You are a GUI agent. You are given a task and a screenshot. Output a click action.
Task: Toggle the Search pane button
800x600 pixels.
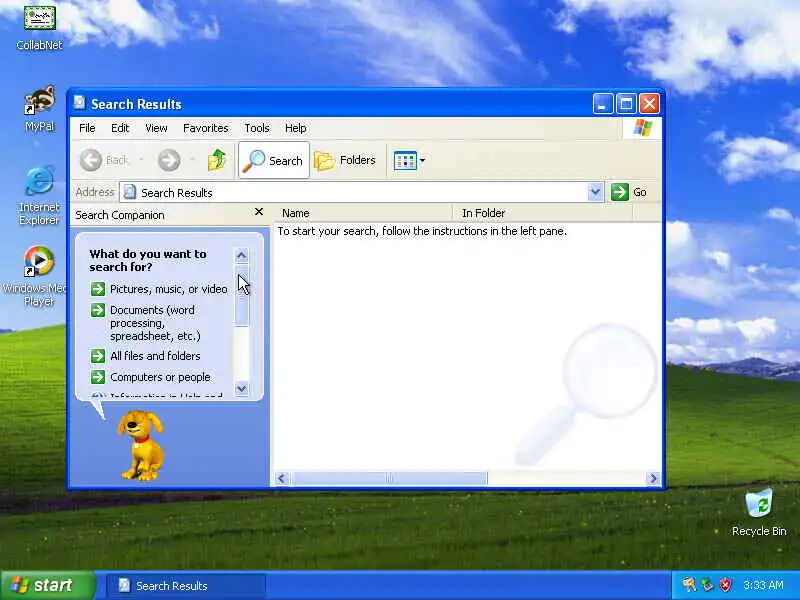click(273, 160)
